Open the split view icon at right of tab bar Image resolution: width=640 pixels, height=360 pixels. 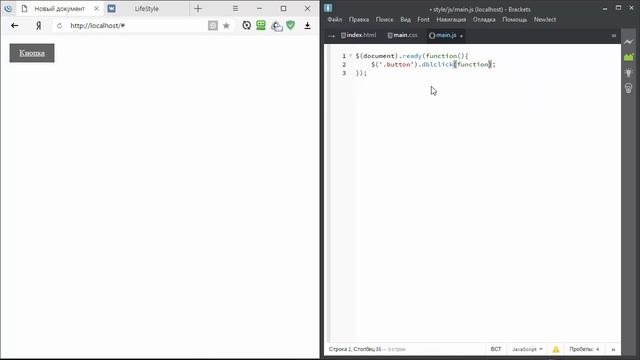613,36
